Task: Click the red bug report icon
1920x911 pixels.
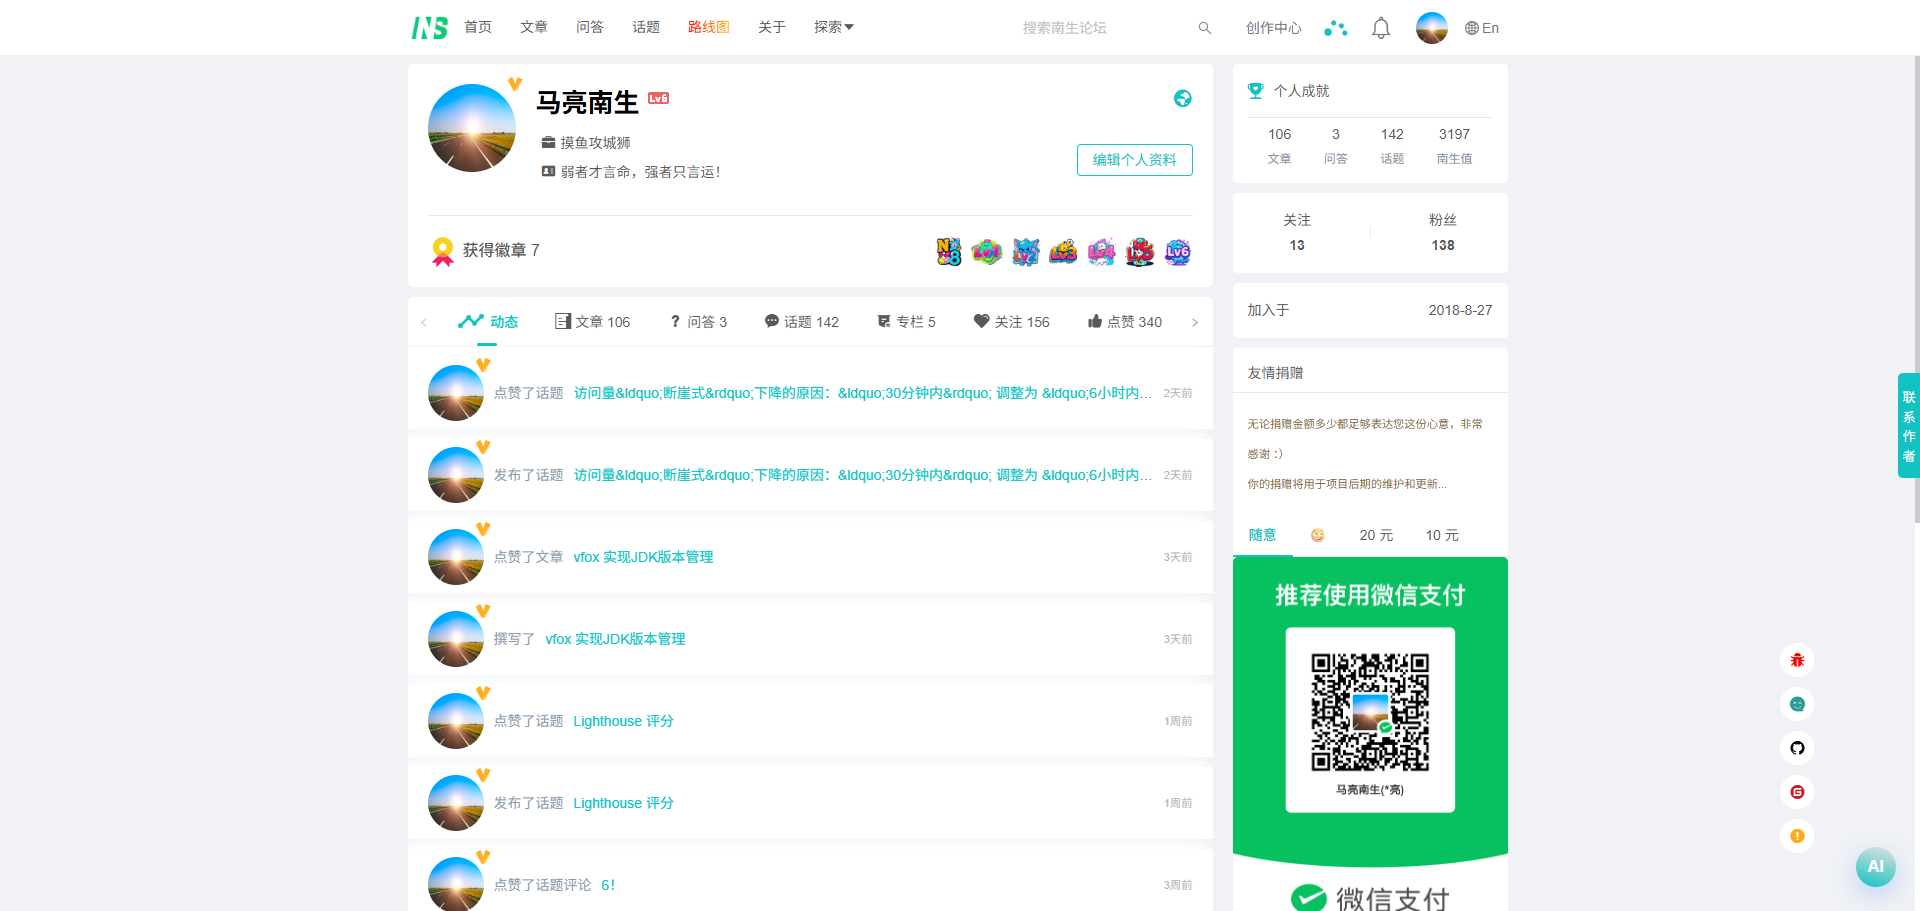Action: (1797, 660)
